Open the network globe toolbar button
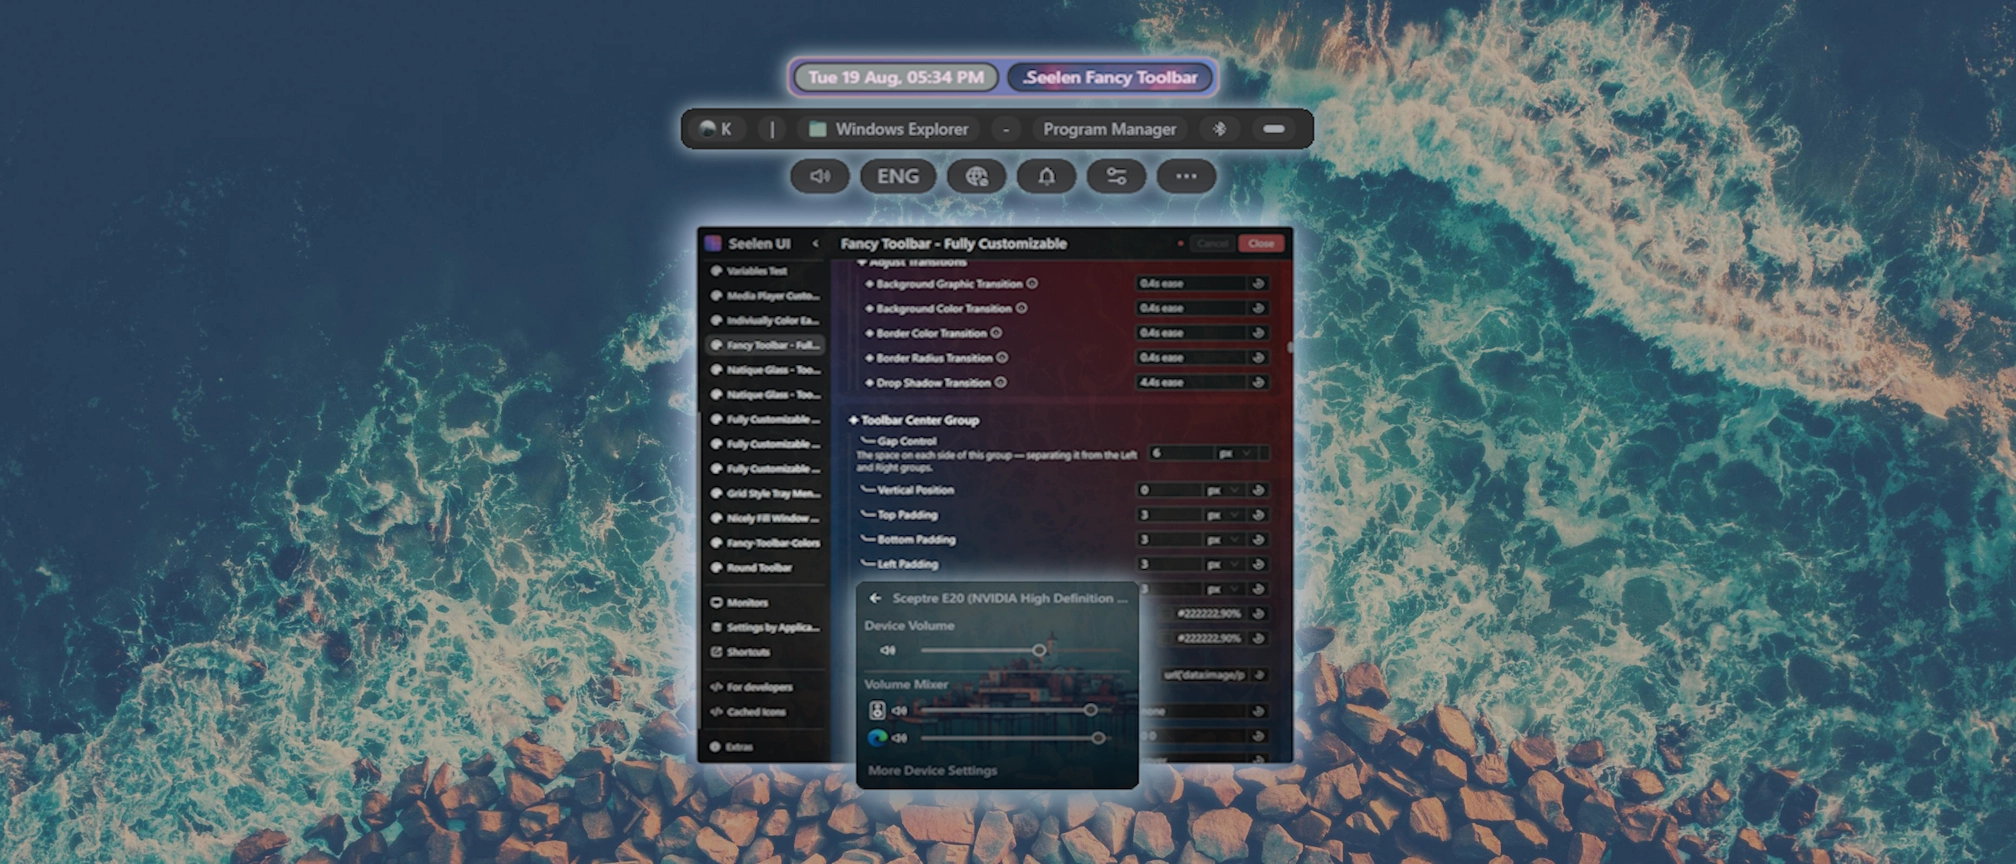This screenshot has width=2016, height=864. coord(976,177)
